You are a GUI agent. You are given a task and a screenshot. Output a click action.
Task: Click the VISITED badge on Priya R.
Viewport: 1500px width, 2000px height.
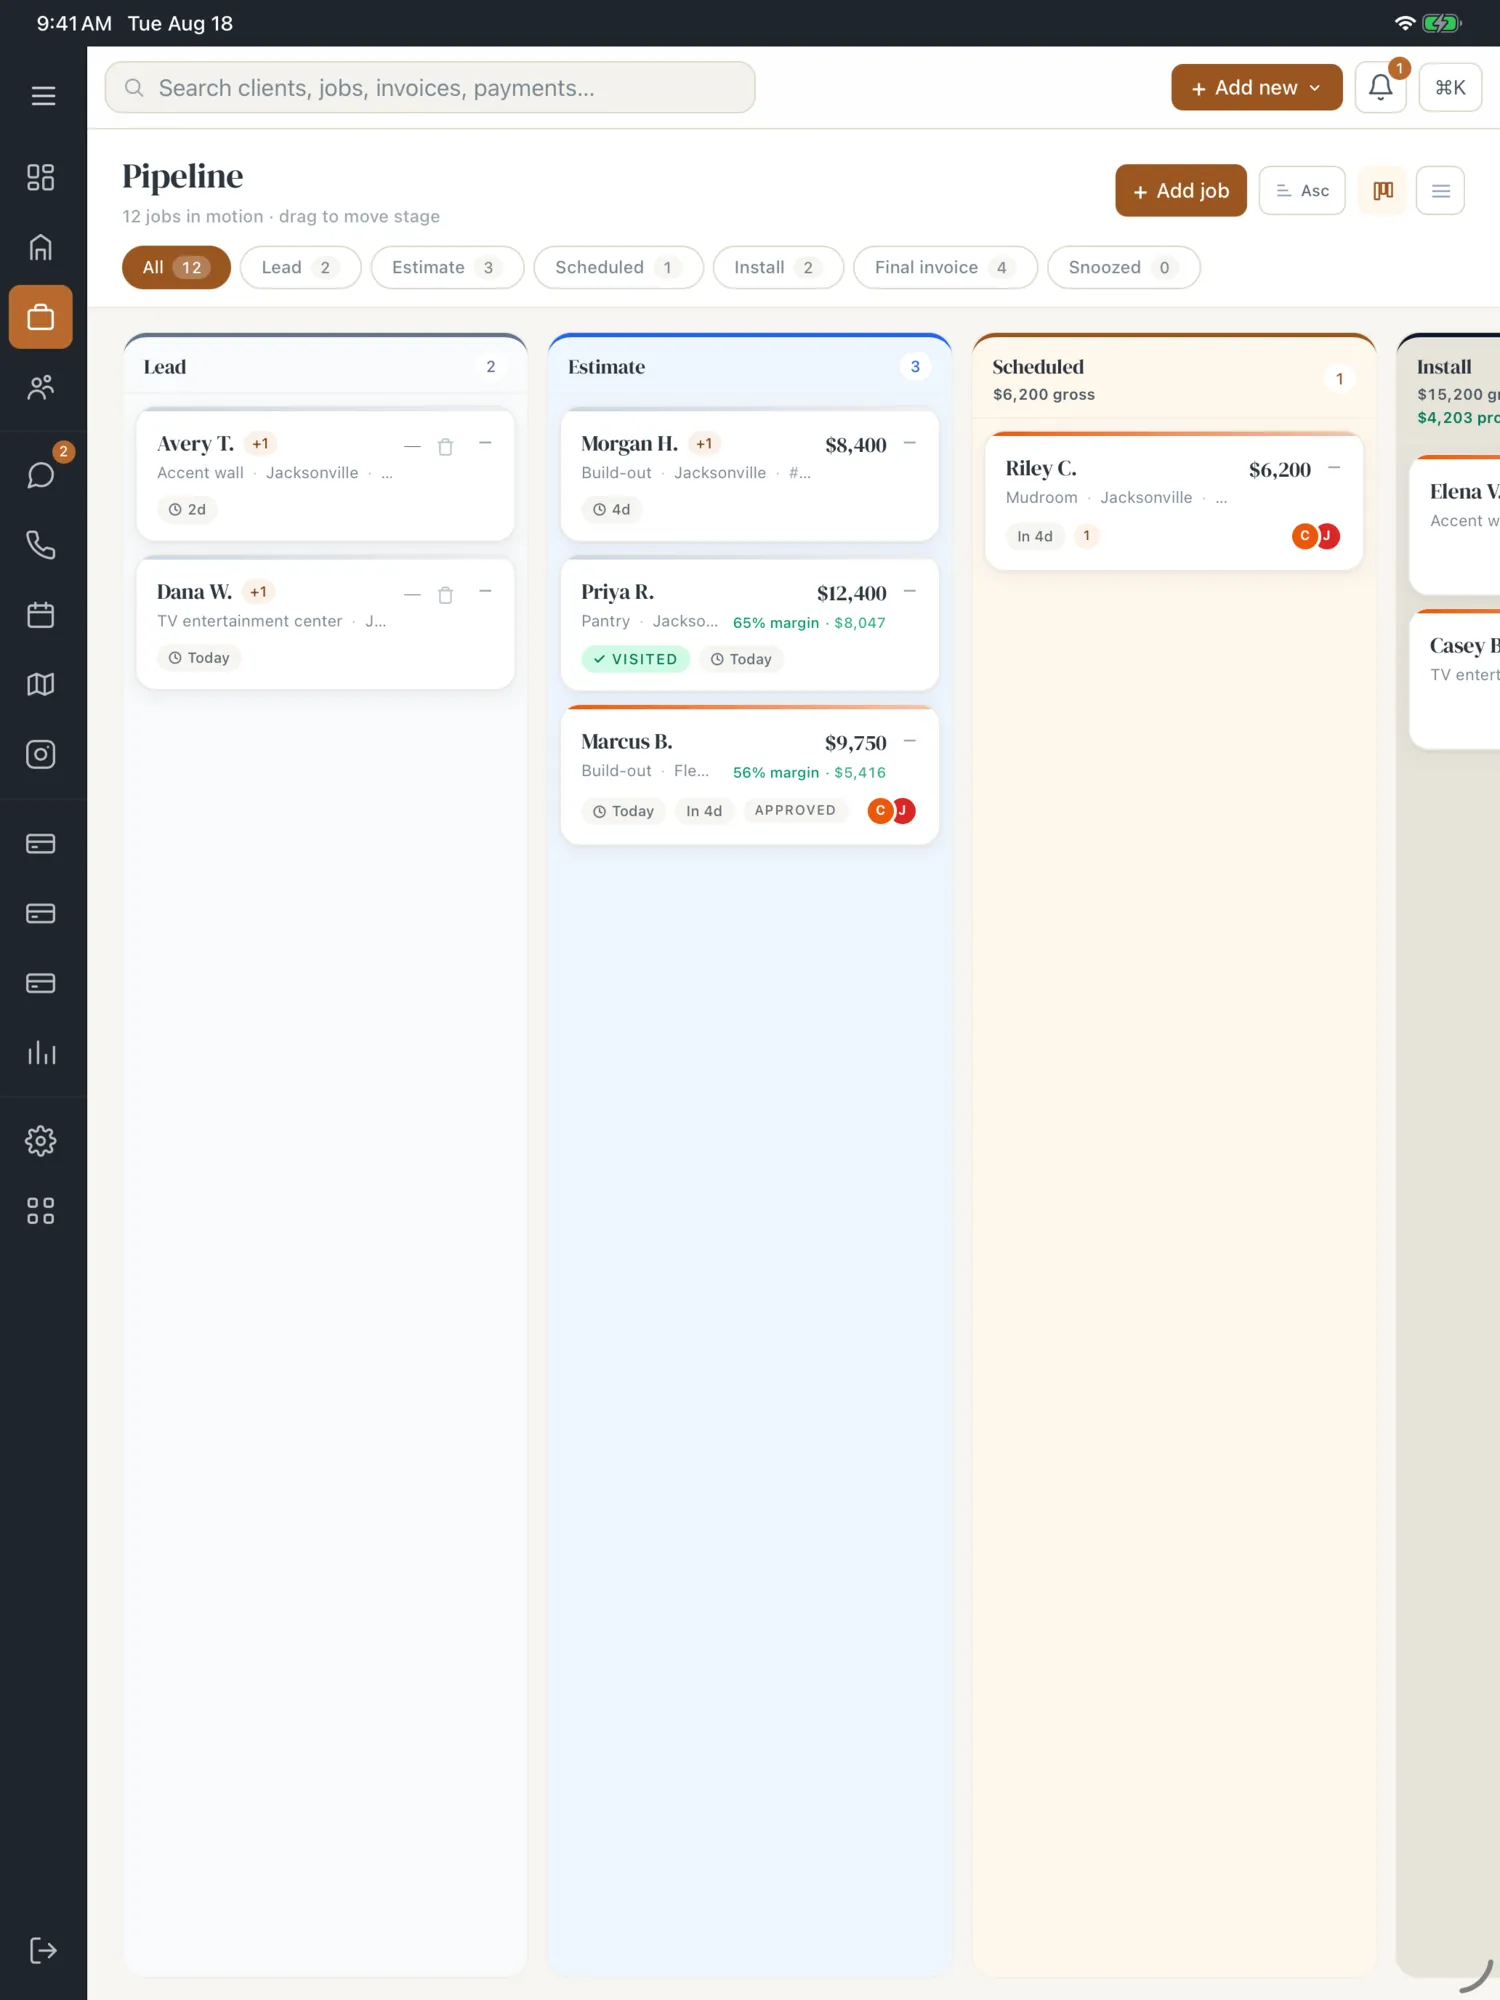(x=635, y=659)
